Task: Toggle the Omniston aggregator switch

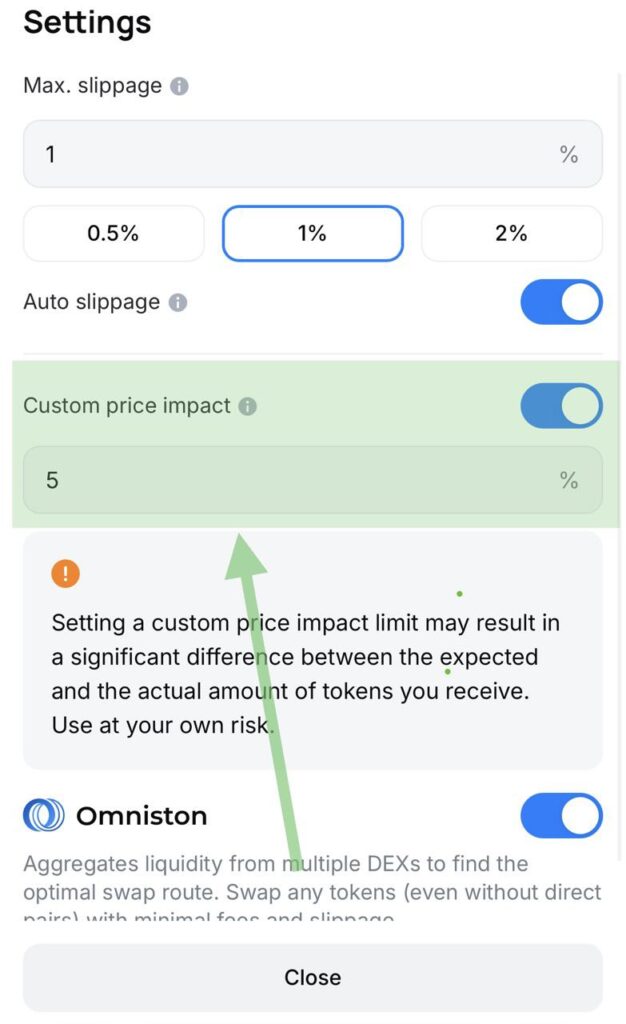Action: pyautogui.click(x=561, y=816)
